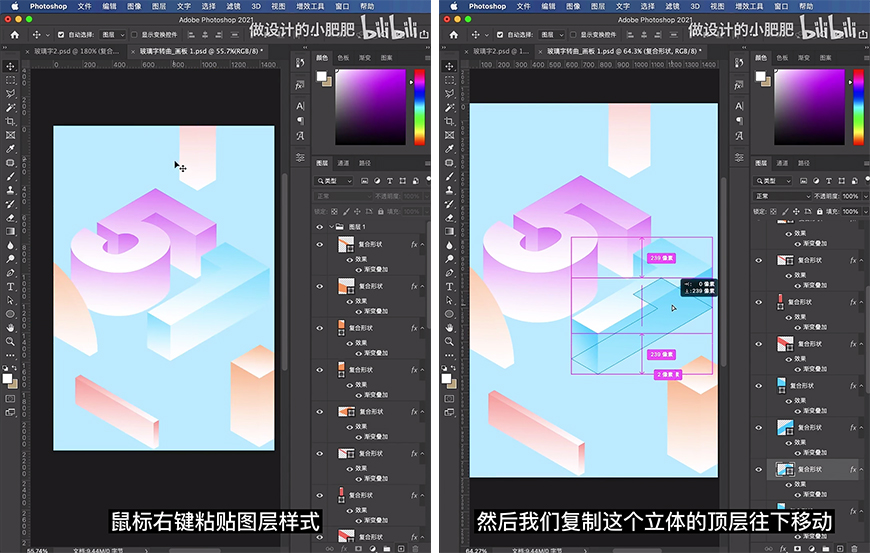This screenshot has height=553, width=870.
Task: Switch to 色板 tab in left color panel
Action: (343, 58)
